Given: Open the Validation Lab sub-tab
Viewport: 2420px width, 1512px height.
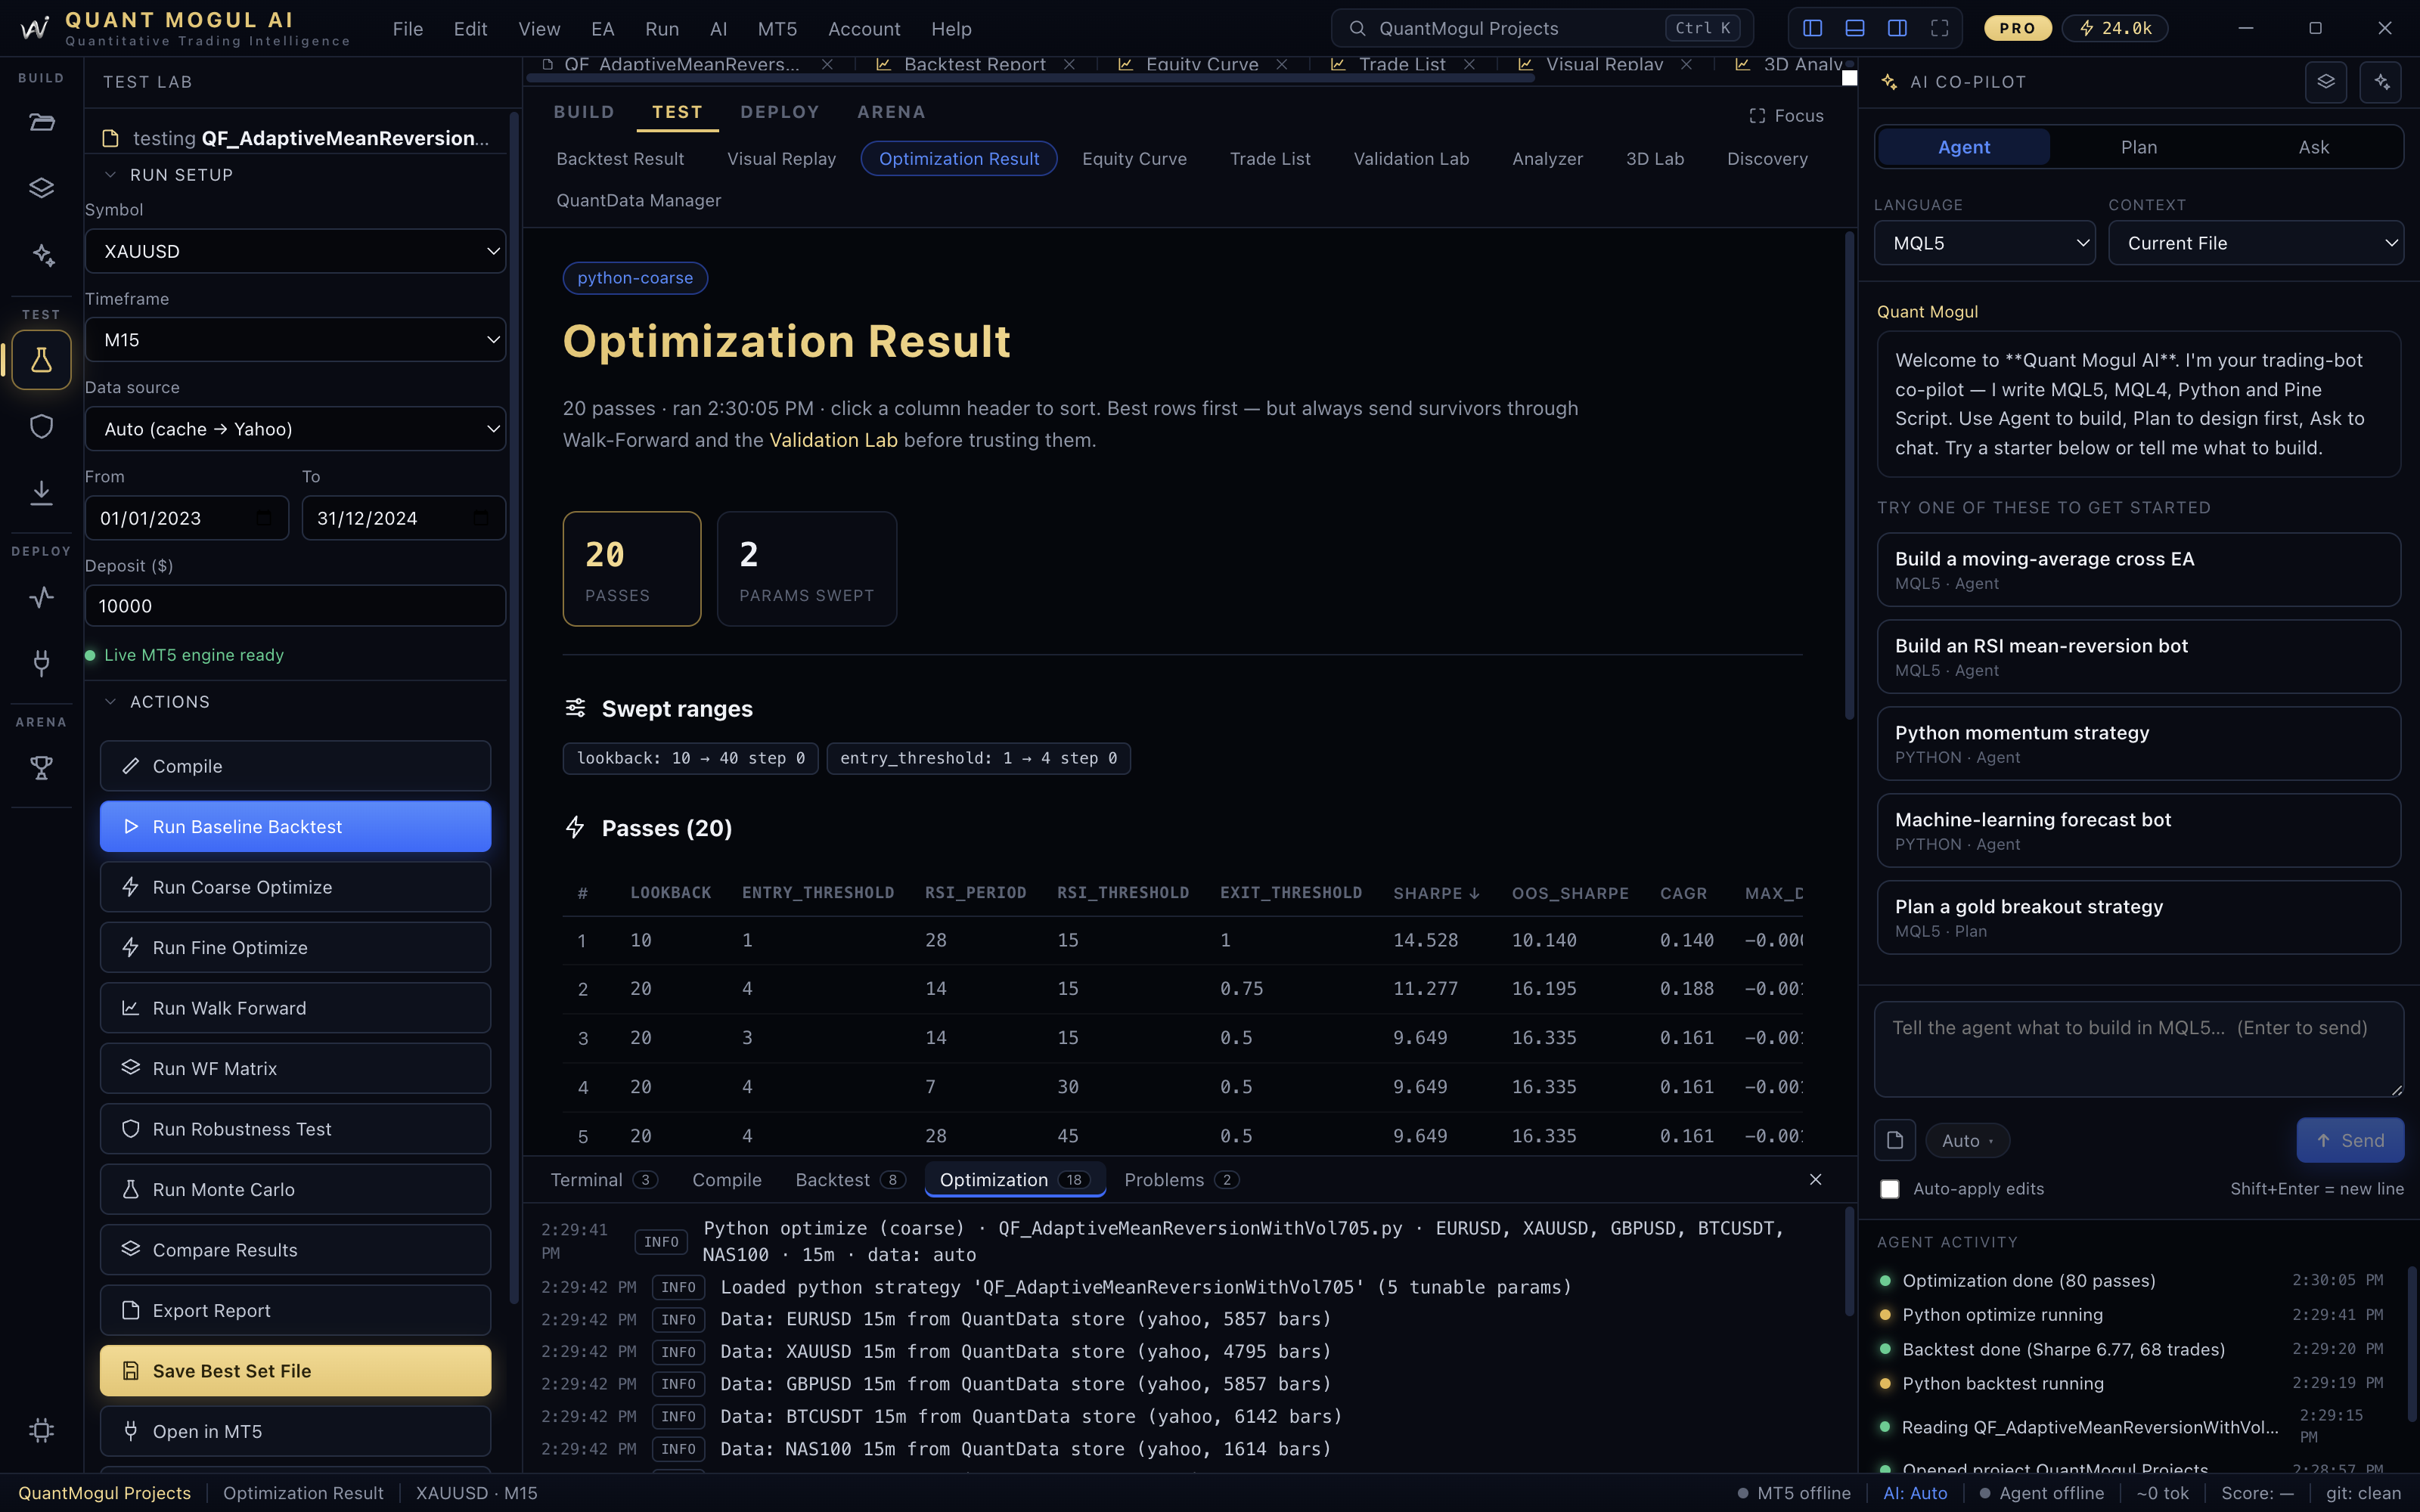Looking at the screenshot, I should [x=1411, y=159].
